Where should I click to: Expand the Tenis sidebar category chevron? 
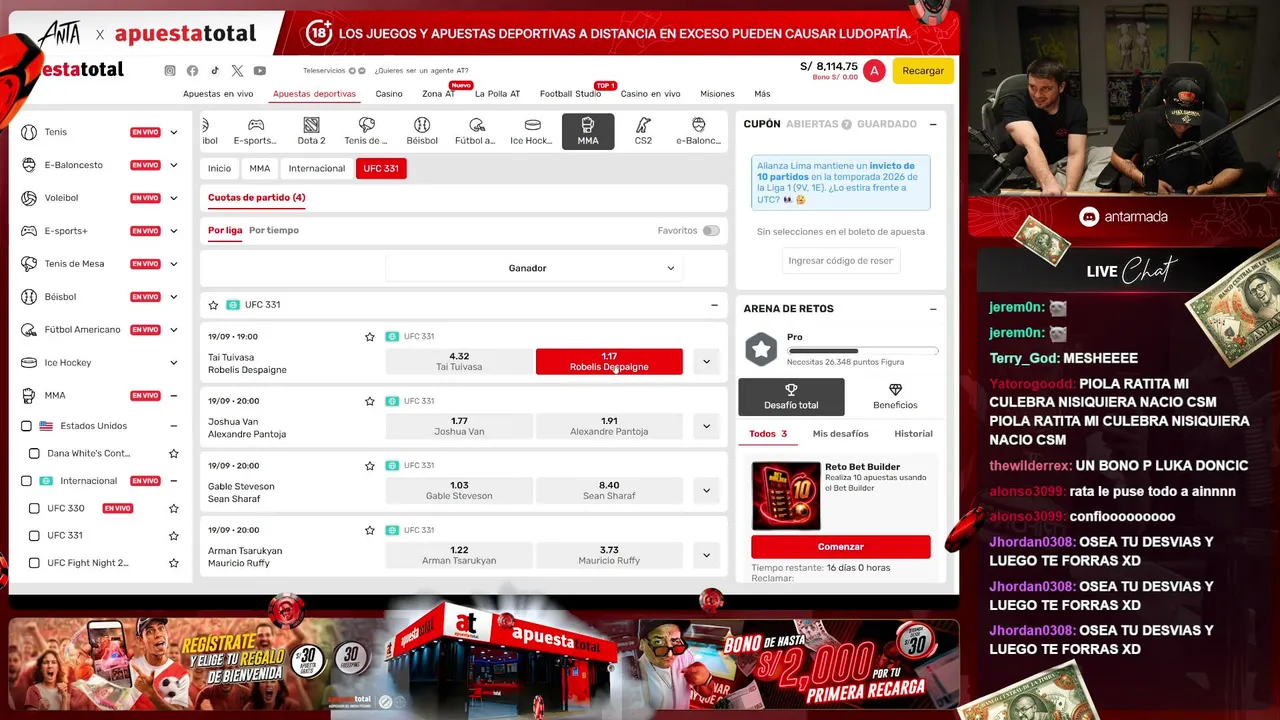click(174, 132)
